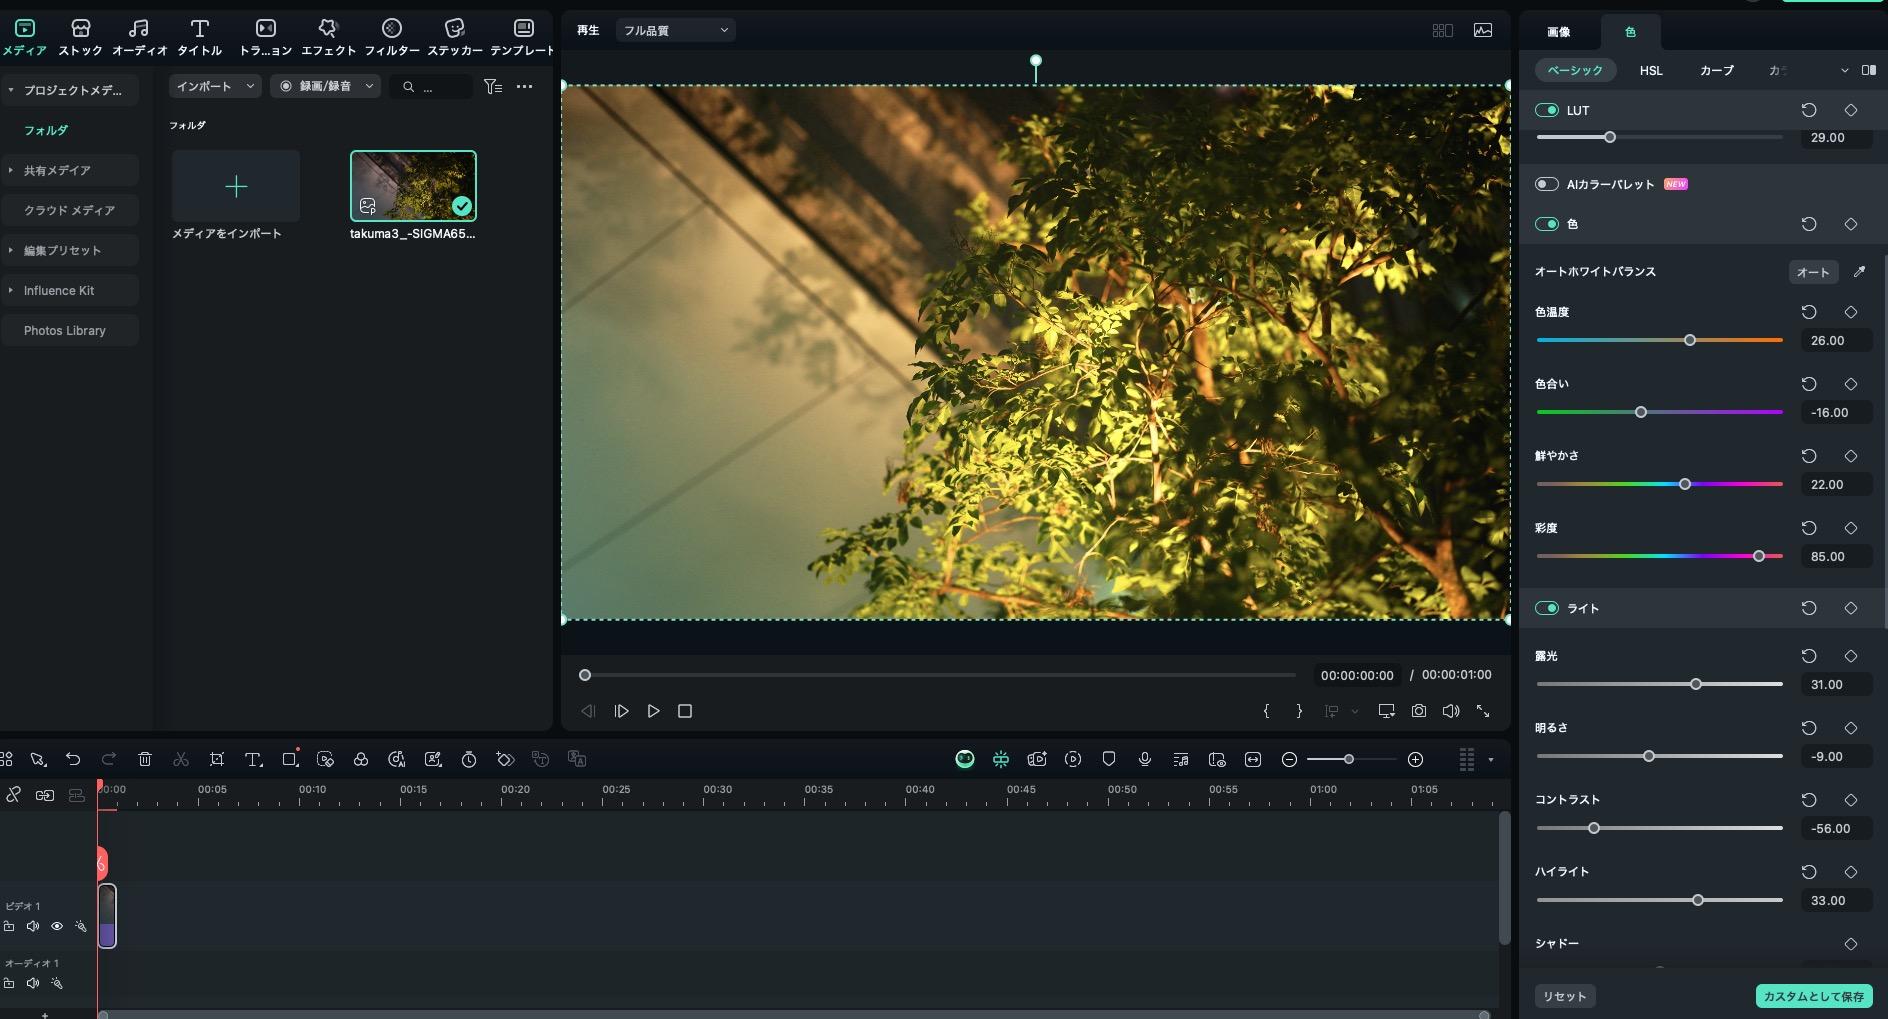
Task: Click the speed stopwatch icon
Action: click(469, 759)
